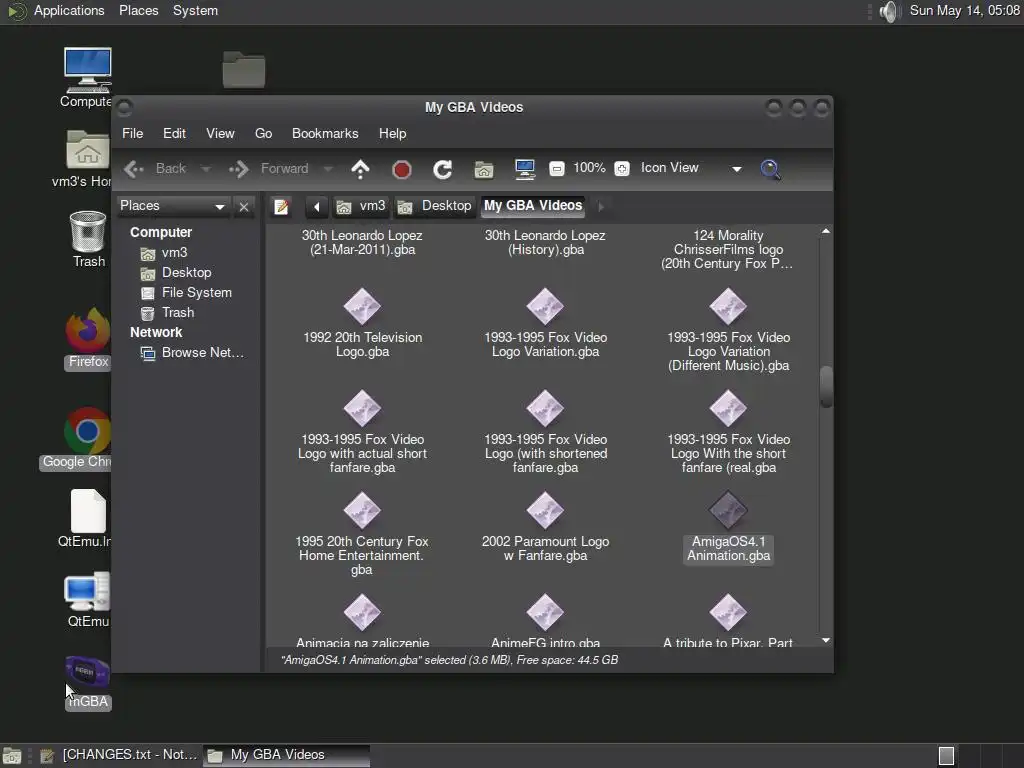Viewport: 1024px width, 768px height.
Task: Select A tribute to Pixar file icon
Action: (728, 612)
